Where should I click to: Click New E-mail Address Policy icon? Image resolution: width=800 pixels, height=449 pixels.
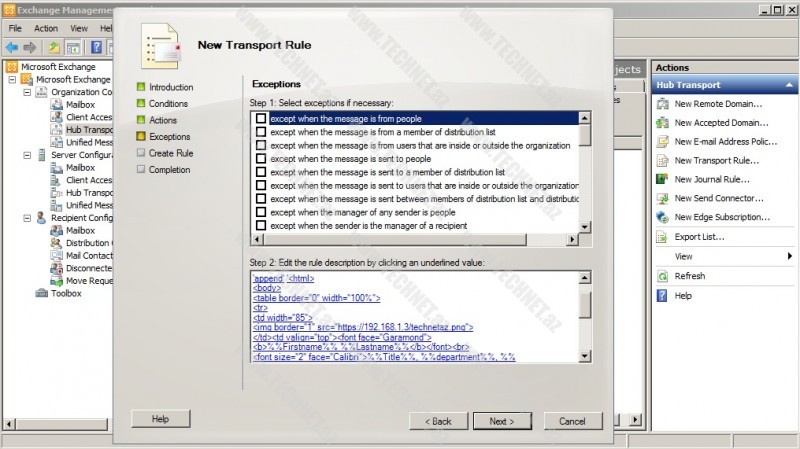tap(663, 142)
